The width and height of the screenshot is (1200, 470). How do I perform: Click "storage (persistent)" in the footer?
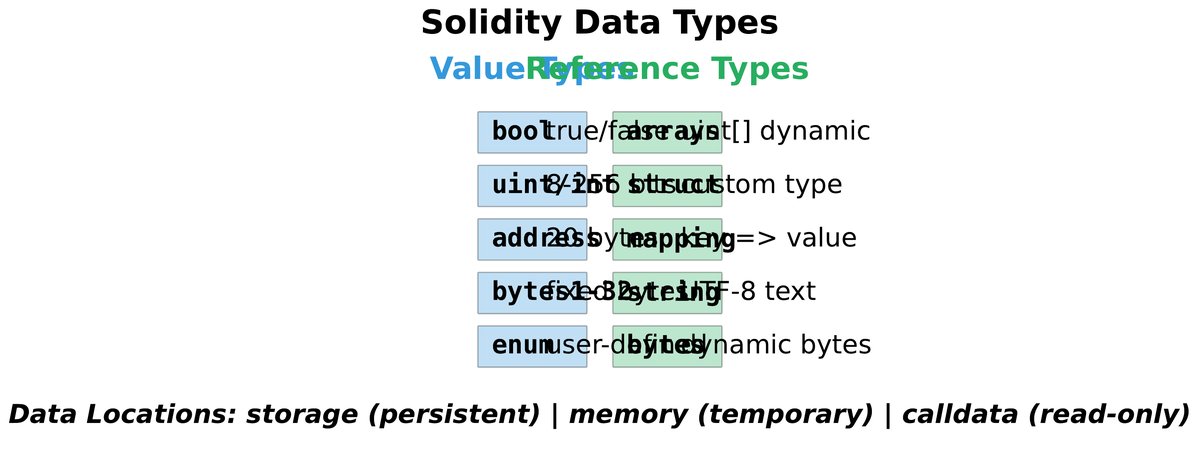pyautogui.click(x=393, y=415)
